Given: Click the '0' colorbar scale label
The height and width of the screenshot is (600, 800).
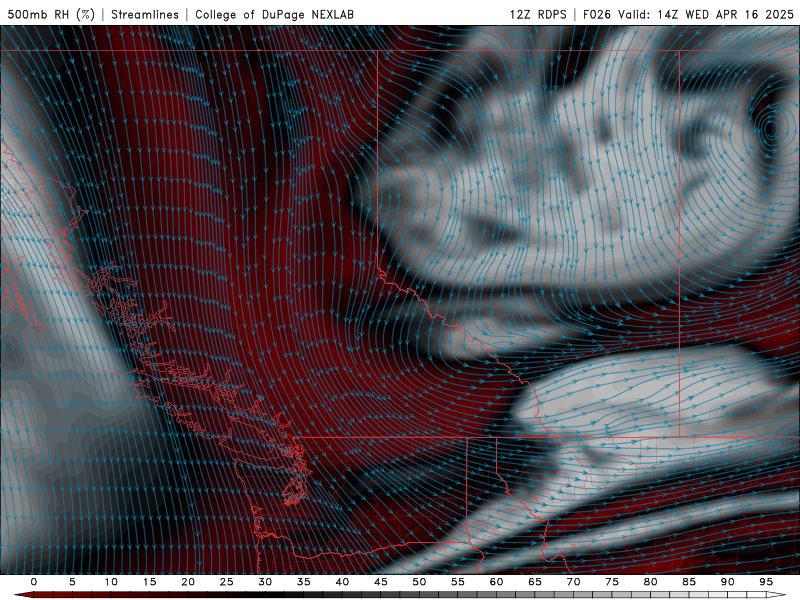Looking at the screenshot, I should tap(34, 582).
